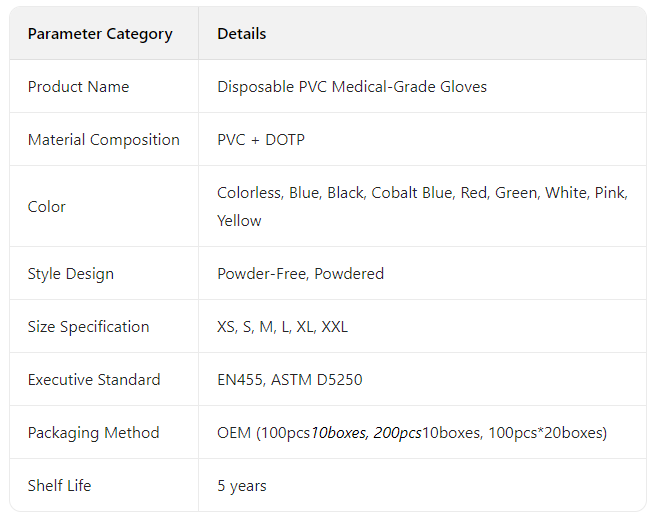Select the Product Name row label
The image size is (653, 518).
[78, 87]
